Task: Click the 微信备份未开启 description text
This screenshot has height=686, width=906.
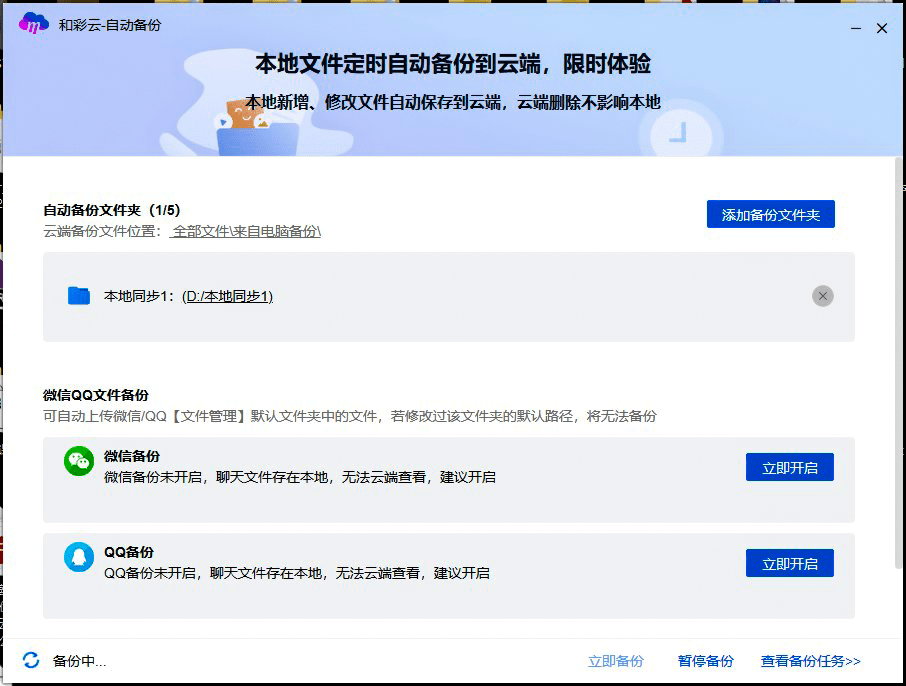Action: [300, 477]
